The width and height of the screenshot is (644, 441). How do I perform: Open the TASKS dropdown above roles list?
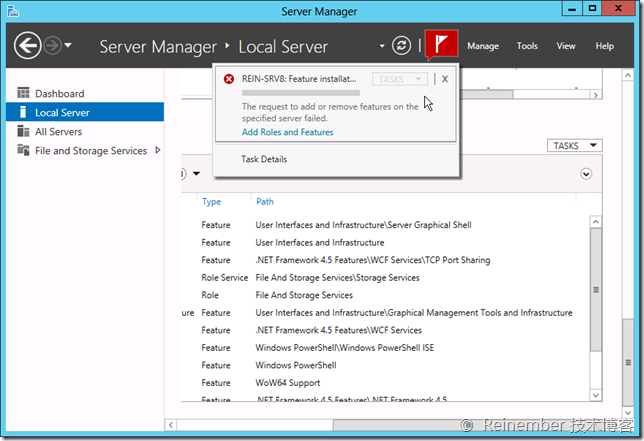point(577,146)
